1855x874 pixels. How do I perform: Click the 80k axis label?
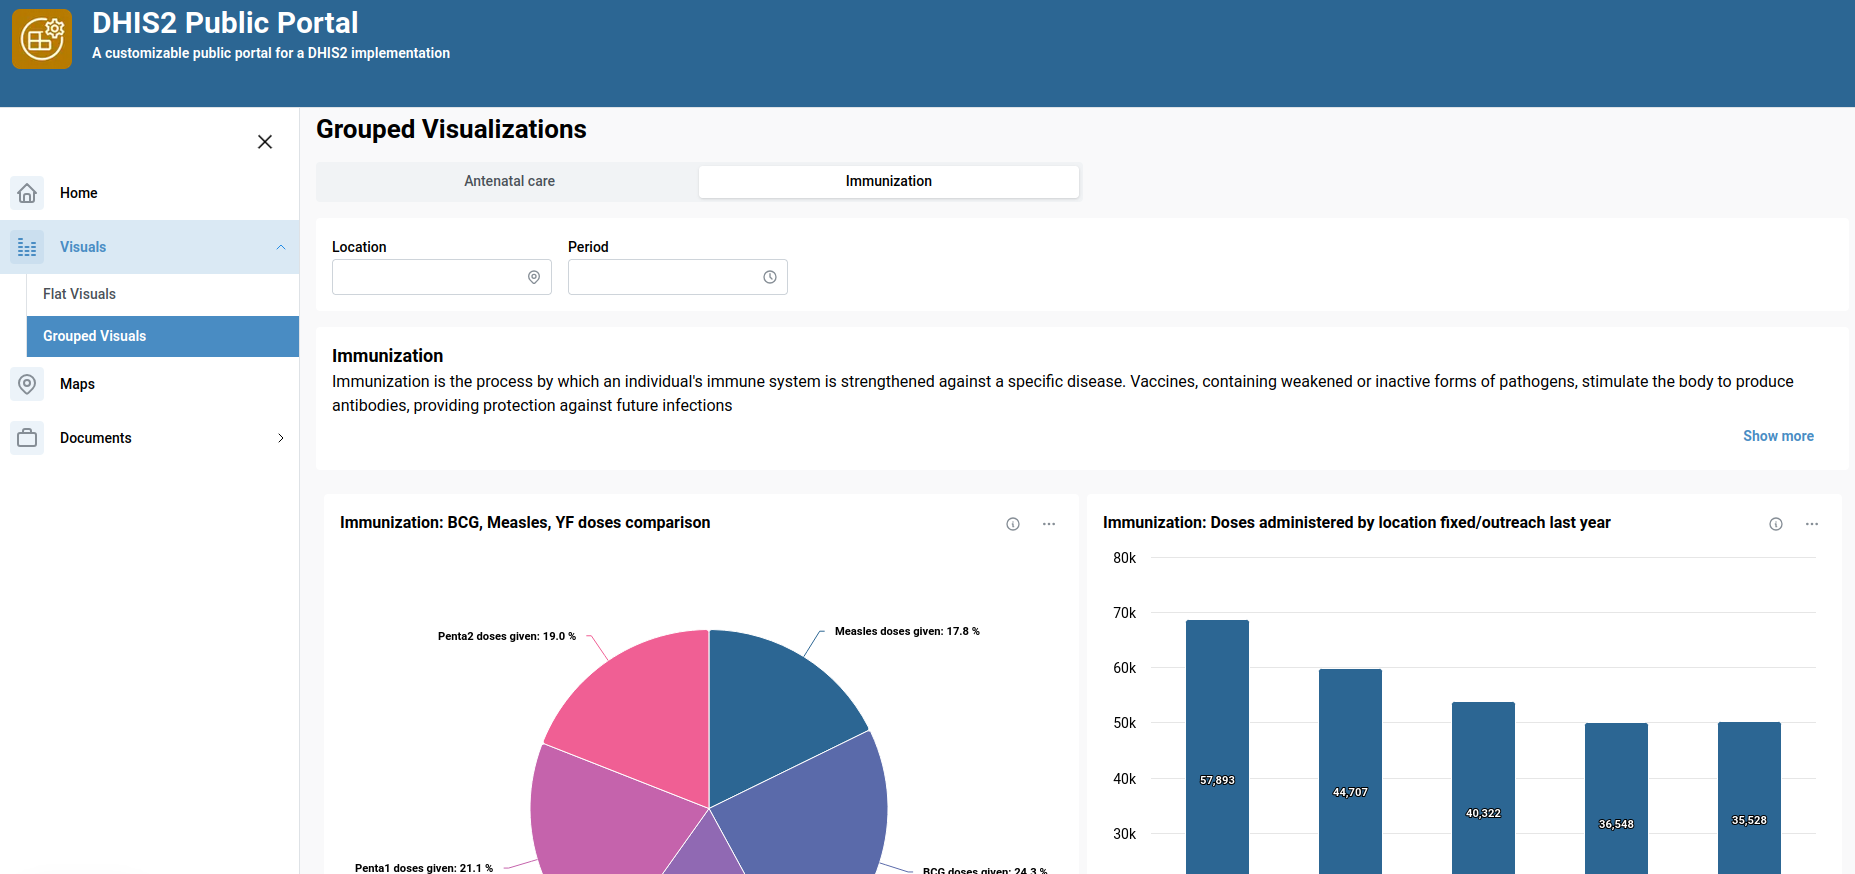(1124, 558)
